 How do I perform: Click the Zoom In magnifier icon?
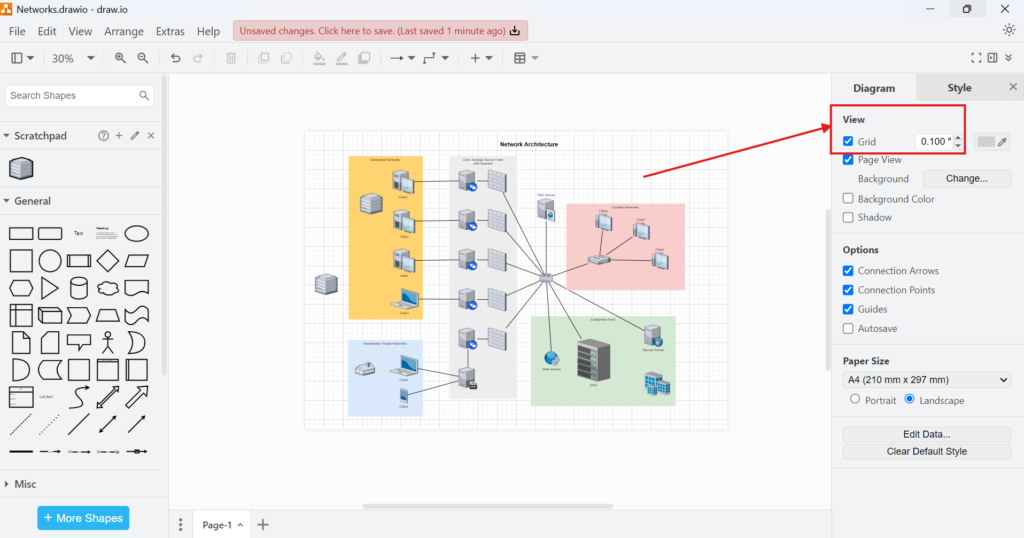pyautogui.click(x=121, y=58)
